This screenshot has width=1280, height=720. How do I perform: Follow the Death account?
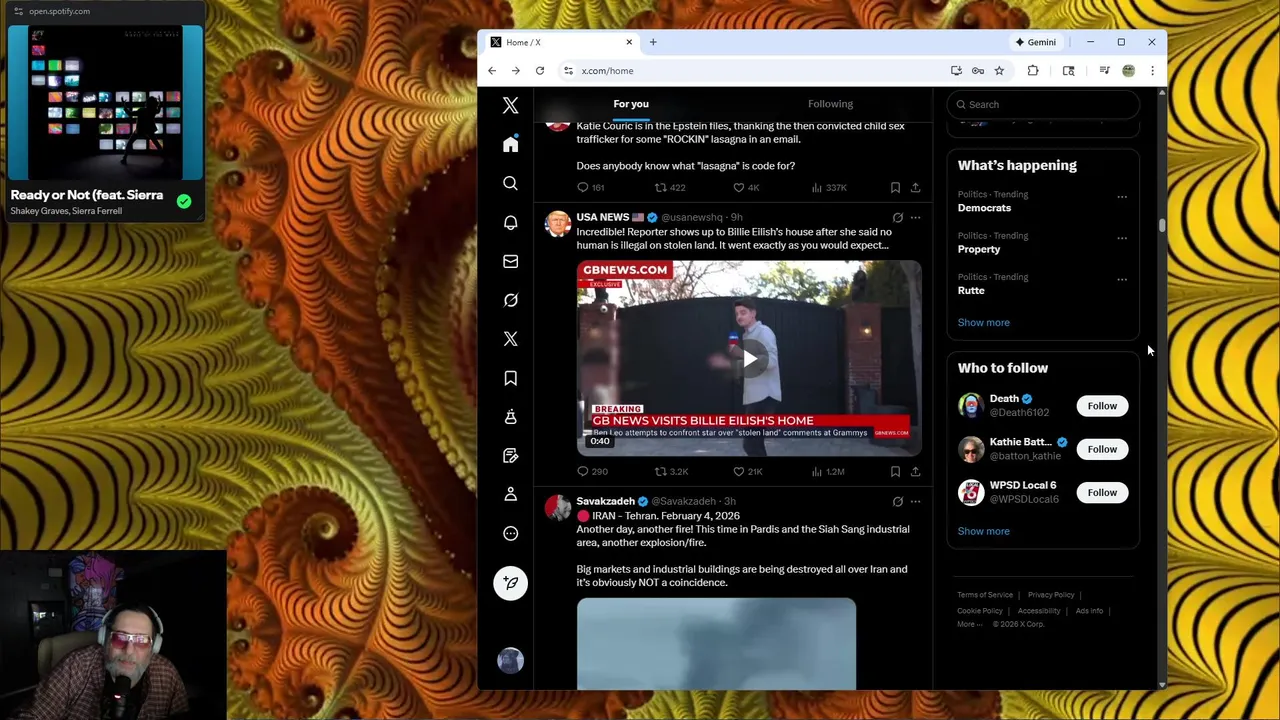point(1102,406)
